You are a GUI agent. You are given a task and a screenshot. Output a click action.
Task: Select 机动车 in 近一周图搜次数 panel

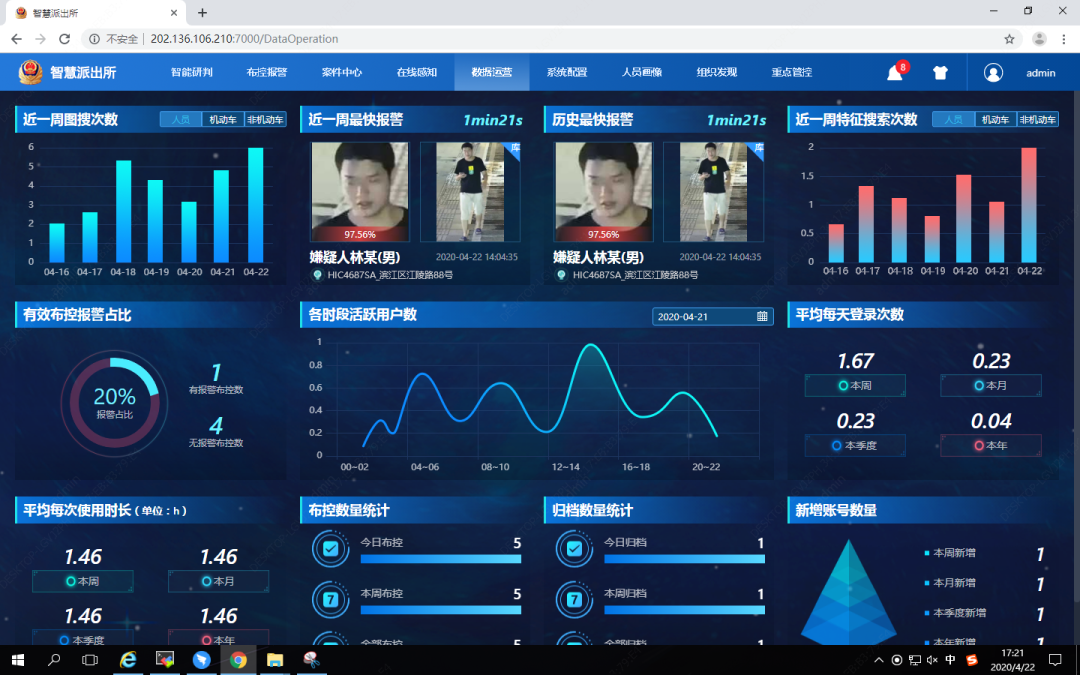[x=223, y=120]
